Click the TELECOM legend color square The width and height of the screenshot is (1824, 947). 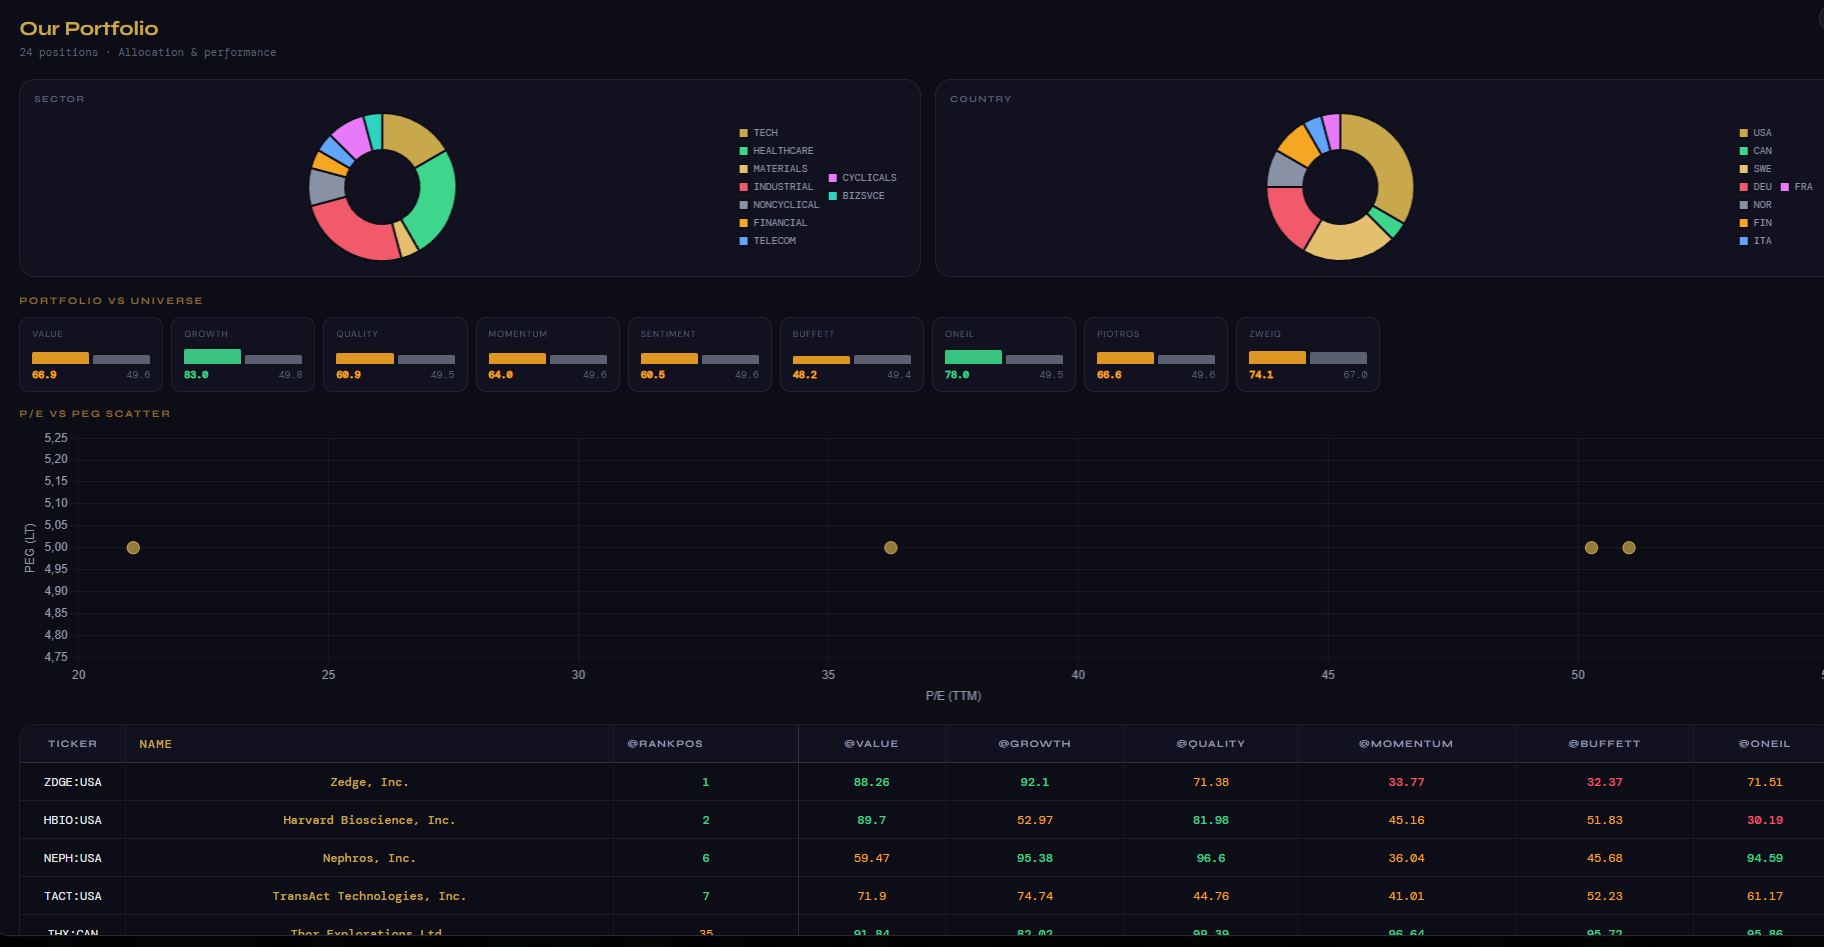[744, 241]
